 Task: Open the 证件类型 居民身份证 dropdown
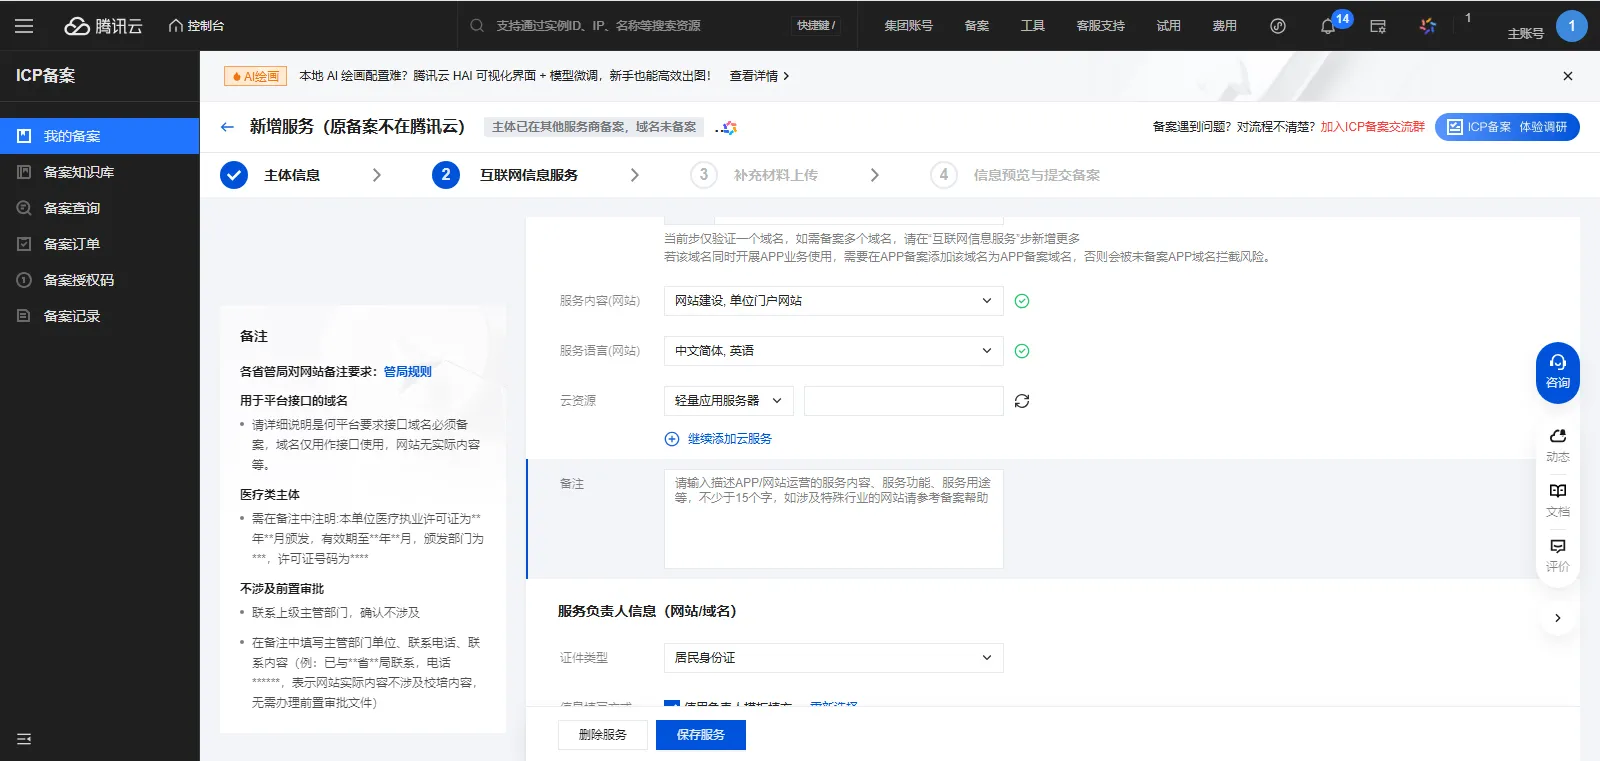coord(833,658)
